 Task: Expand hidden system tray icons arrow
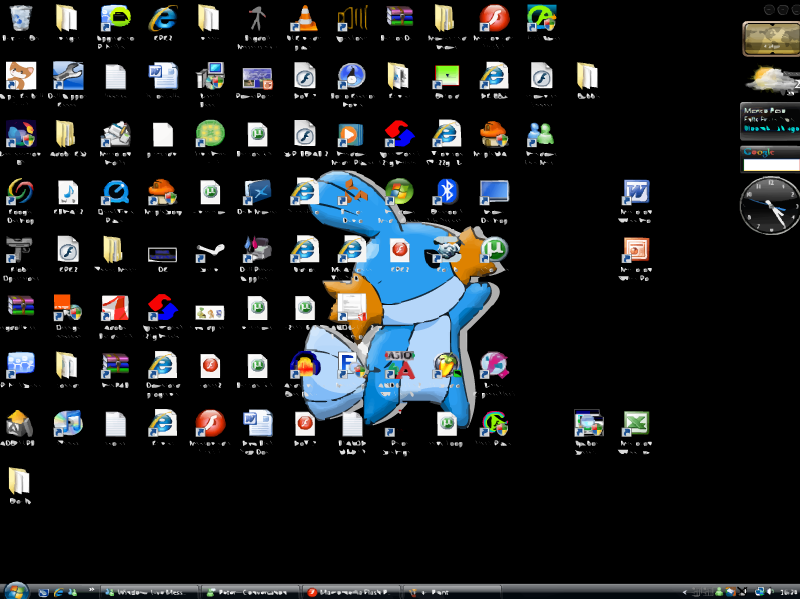[685, 592]
